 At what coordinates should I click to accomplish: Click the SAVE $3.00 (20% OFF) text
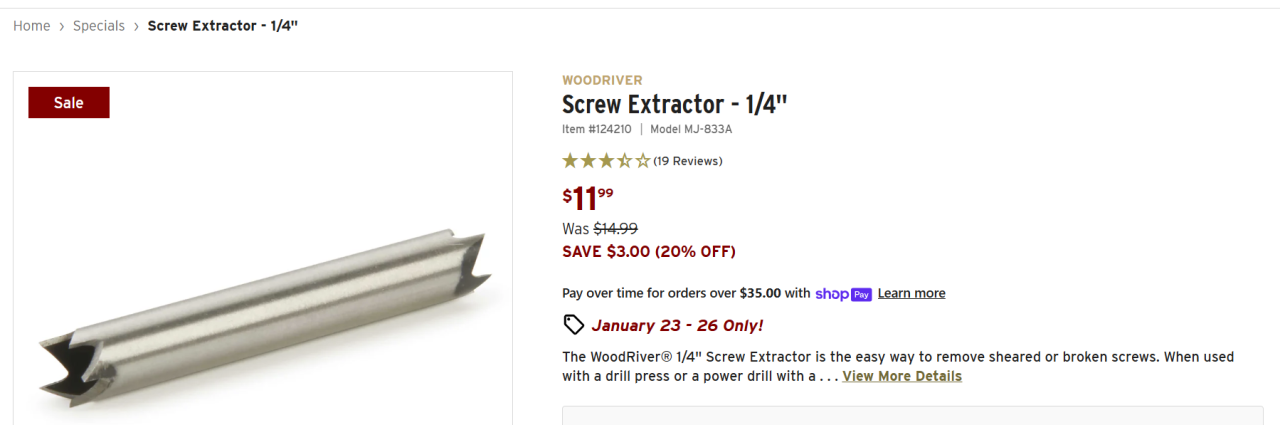click(x=648, y=251)
